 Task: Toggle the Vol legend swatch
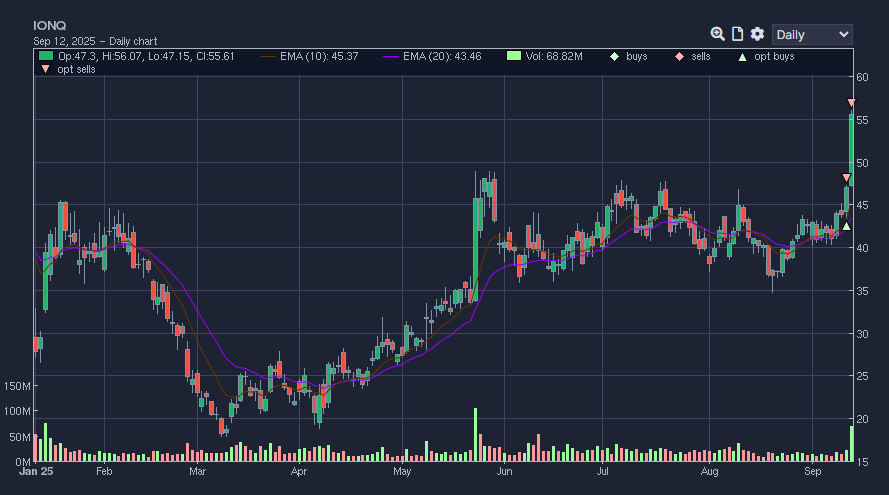pos(514,56)
